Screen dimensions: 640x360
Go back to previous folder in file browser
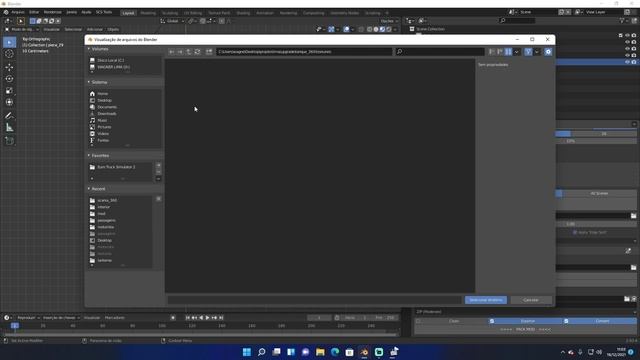pyautogui.click(x=171, y=52)
